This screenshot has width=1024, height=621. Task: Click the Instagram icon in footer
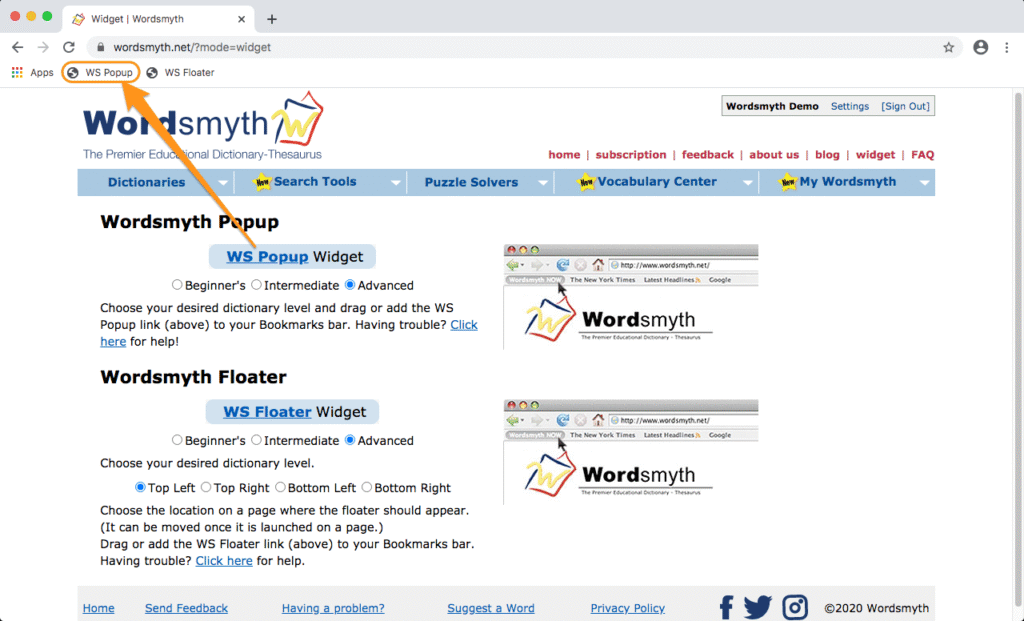click(795, 607)
